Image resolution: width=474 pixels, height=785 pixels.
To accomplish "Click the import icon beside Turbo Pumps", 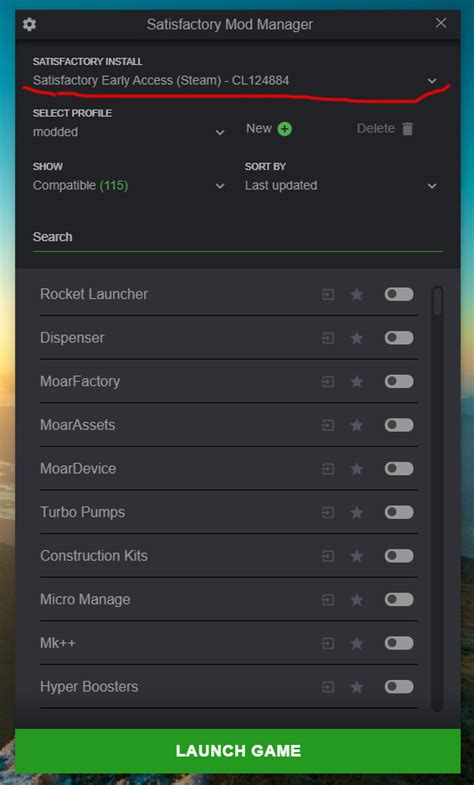I will click(x=327, y=512).
